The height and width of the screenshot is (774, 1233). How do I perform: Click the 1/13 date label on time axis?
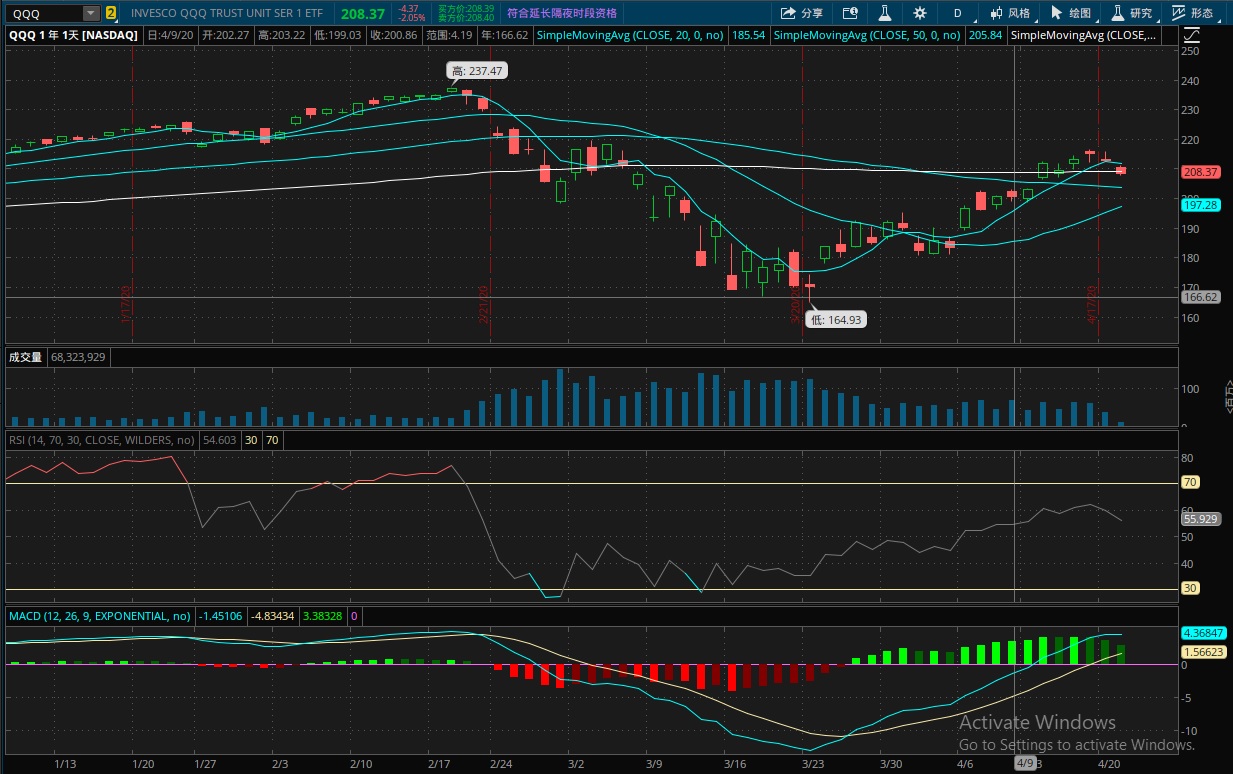(x=65, y=762)
